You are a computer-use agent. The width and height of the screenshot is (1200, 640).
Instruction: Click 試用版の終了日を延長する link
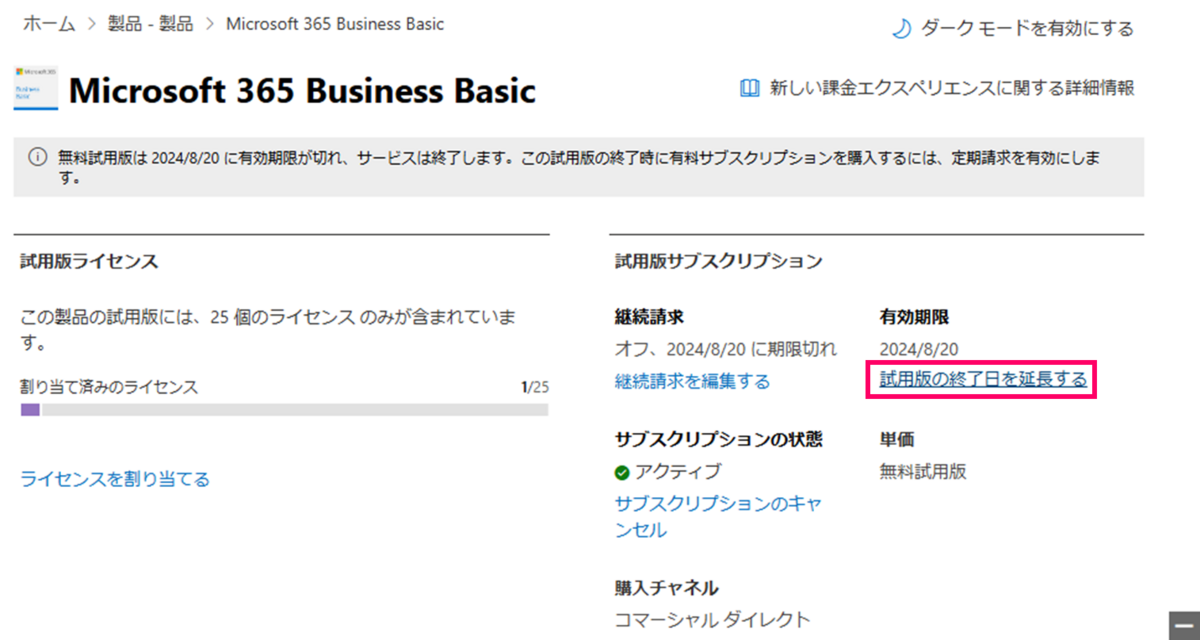coord(983,379)
